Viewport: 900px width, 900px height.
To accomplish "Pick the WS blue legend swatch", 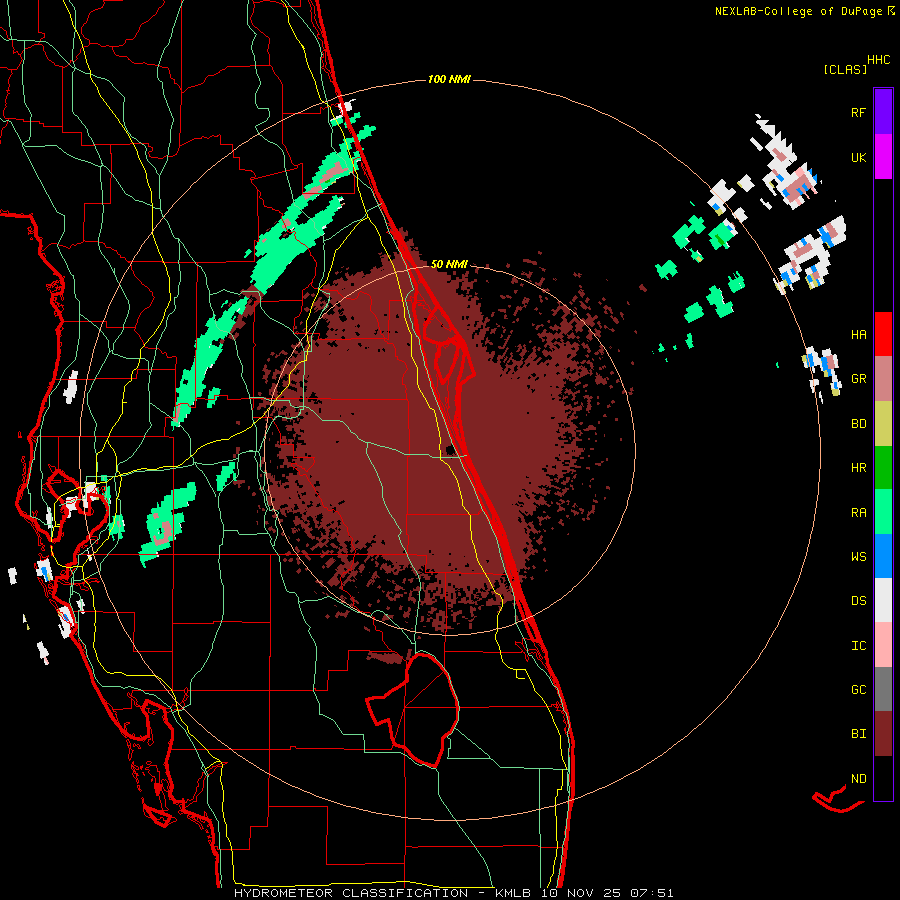I will click(883, 556).
